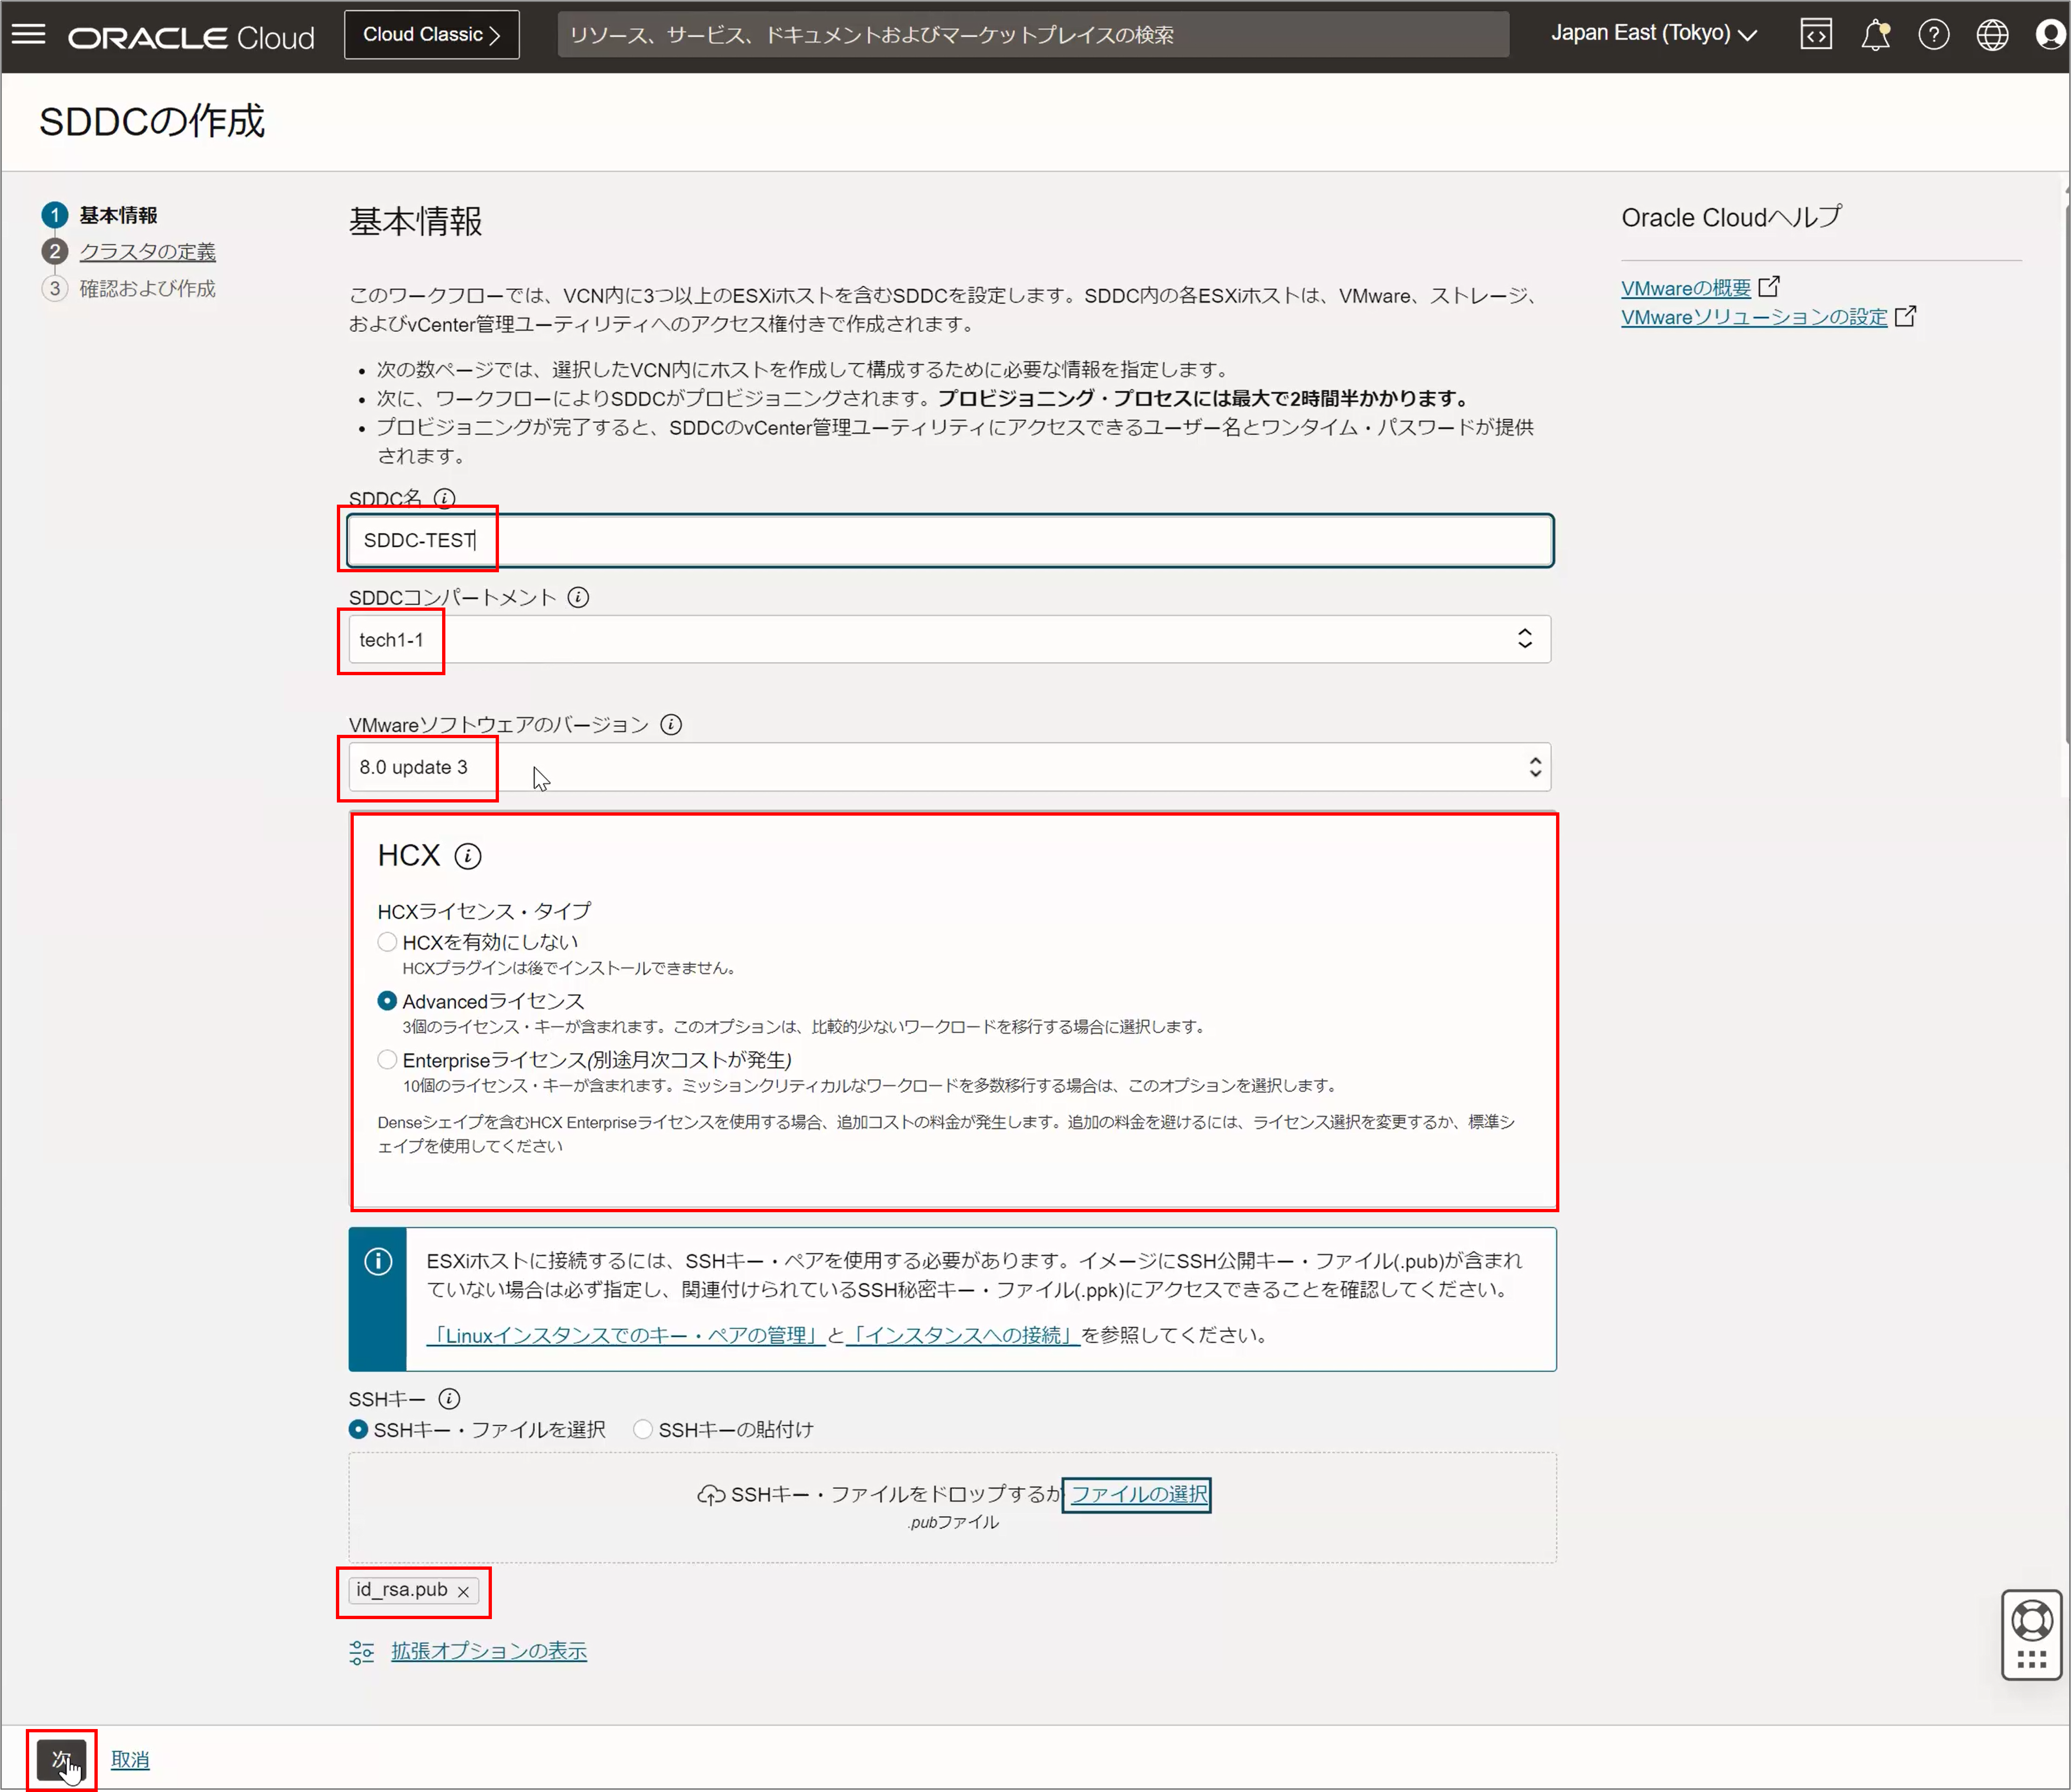This screenshot has width=2071, height=1792.
Task: Click the top search bar field
Action: (1033, 35)
